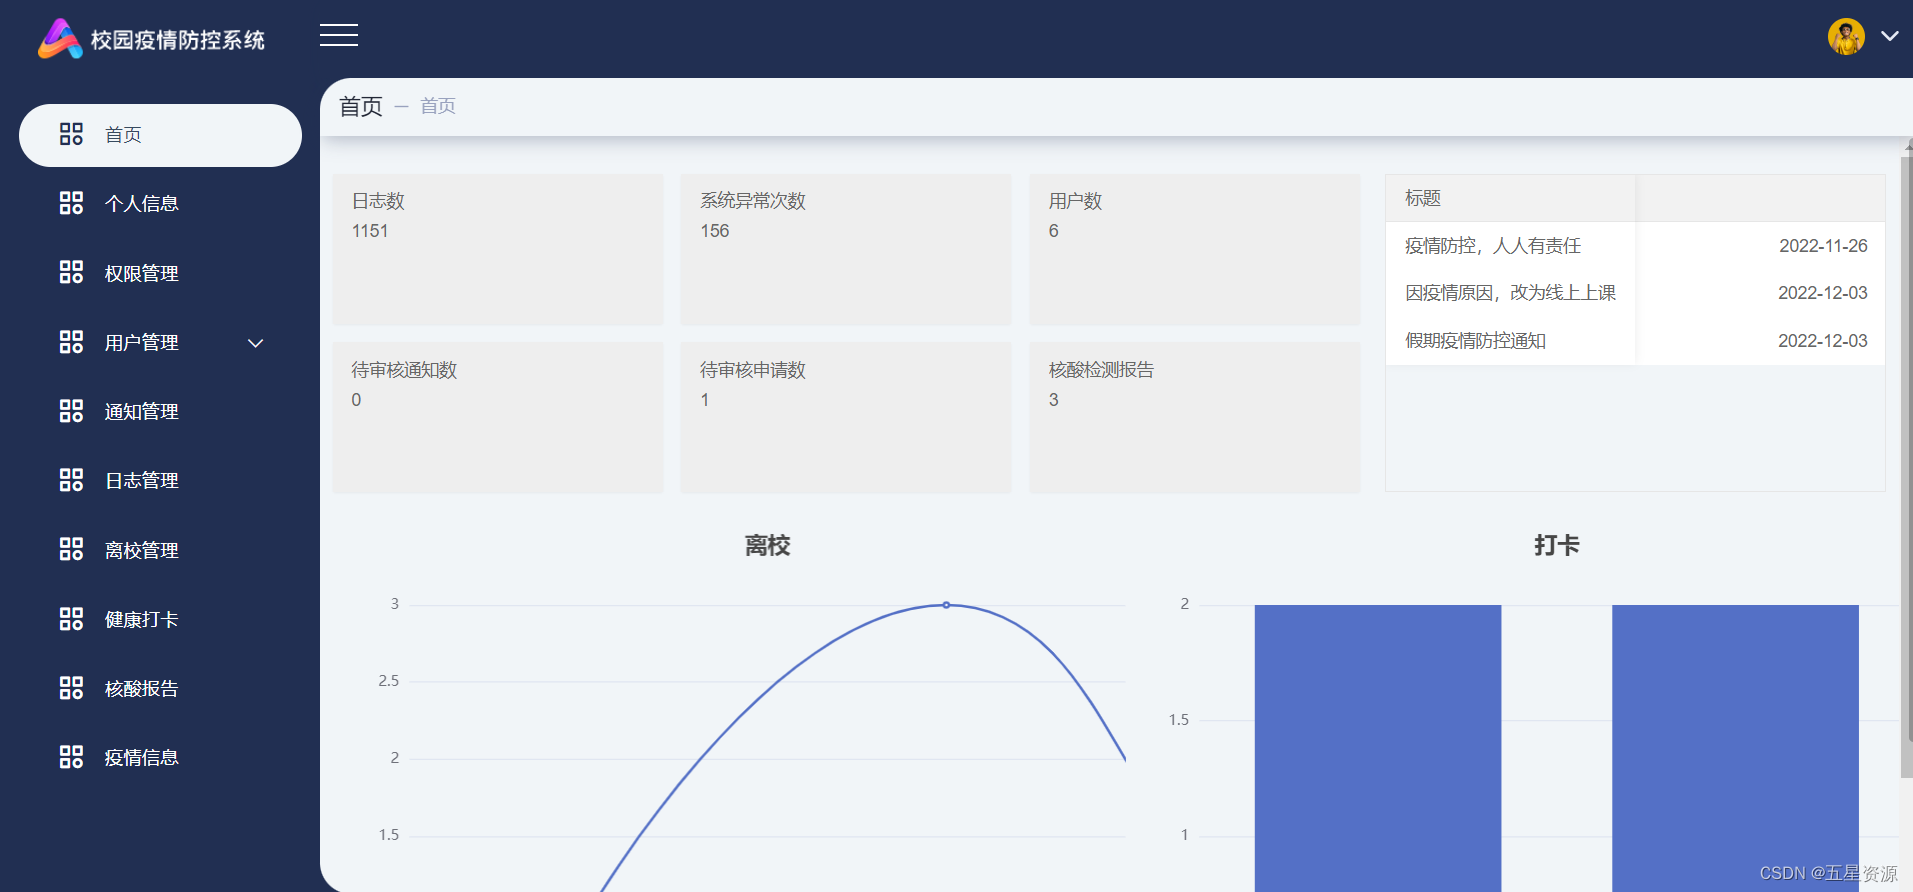Click the grid icon beside 用户管理

tap(71, 342)
